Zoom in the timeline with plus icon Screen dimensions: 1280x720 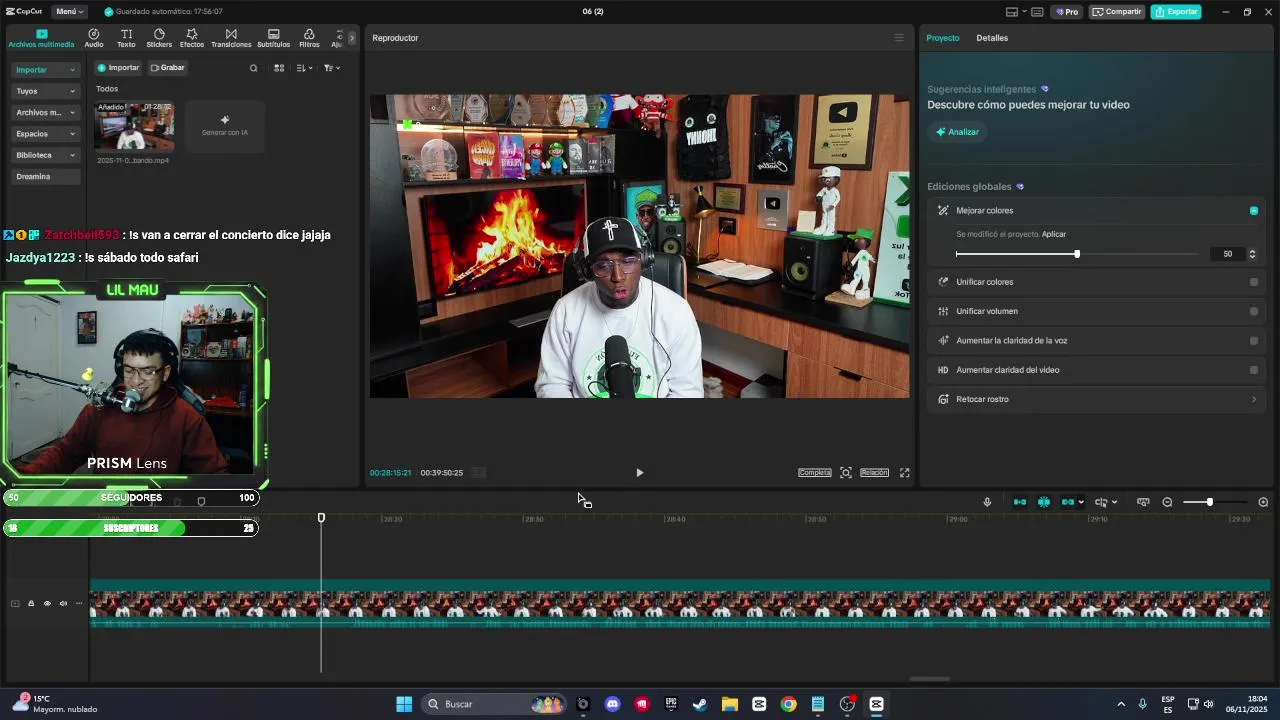[1263, 502]
